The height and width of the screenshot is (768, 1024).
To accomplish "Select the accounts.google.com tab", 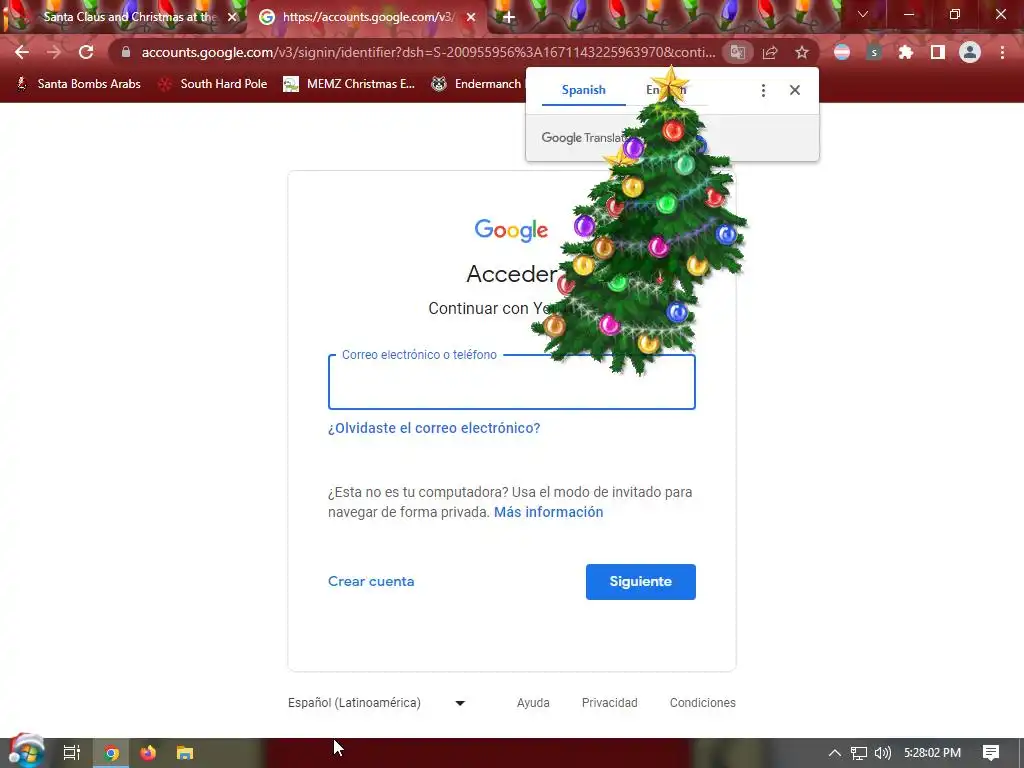I will 367,17.
